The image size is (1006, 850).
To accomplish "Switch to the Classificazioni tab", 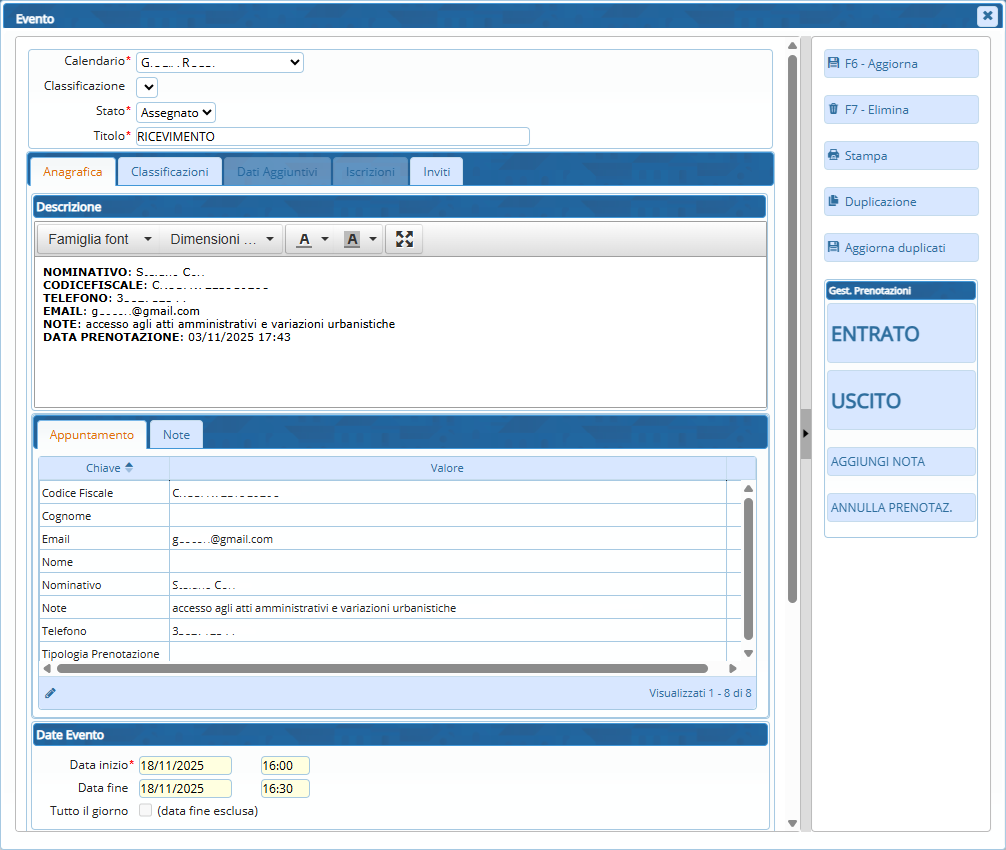I will [170, 172].
